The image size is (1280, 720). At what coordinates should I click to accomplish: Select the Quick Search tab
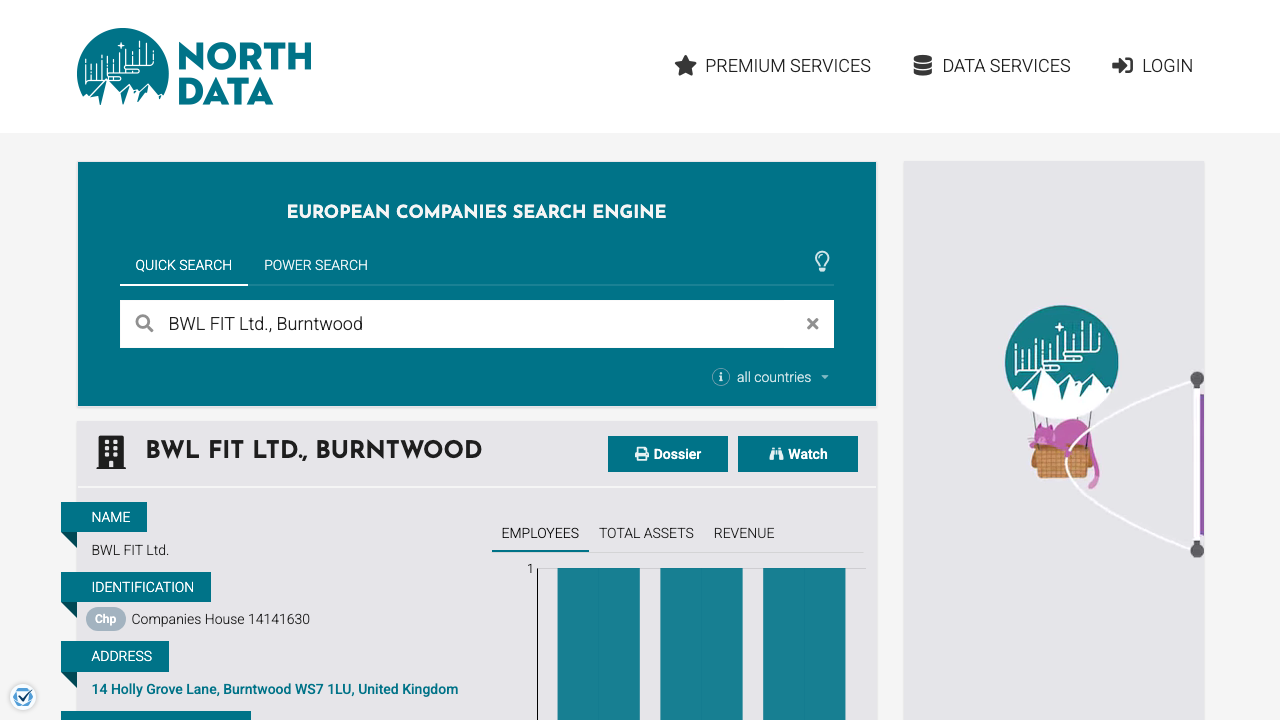coord(184,265)
